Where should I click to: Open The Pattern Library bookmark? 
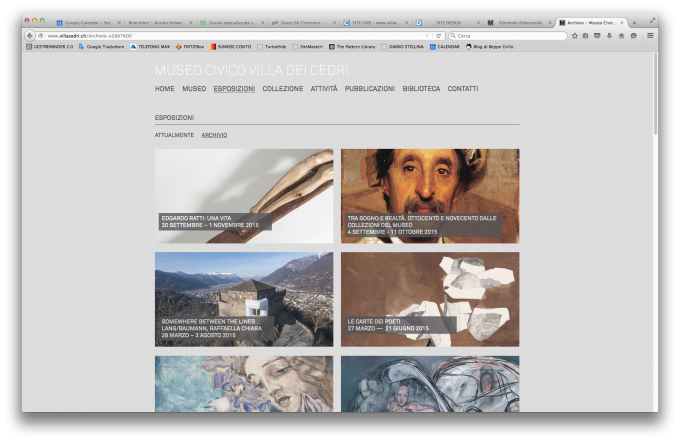click(x=352, y=47)
